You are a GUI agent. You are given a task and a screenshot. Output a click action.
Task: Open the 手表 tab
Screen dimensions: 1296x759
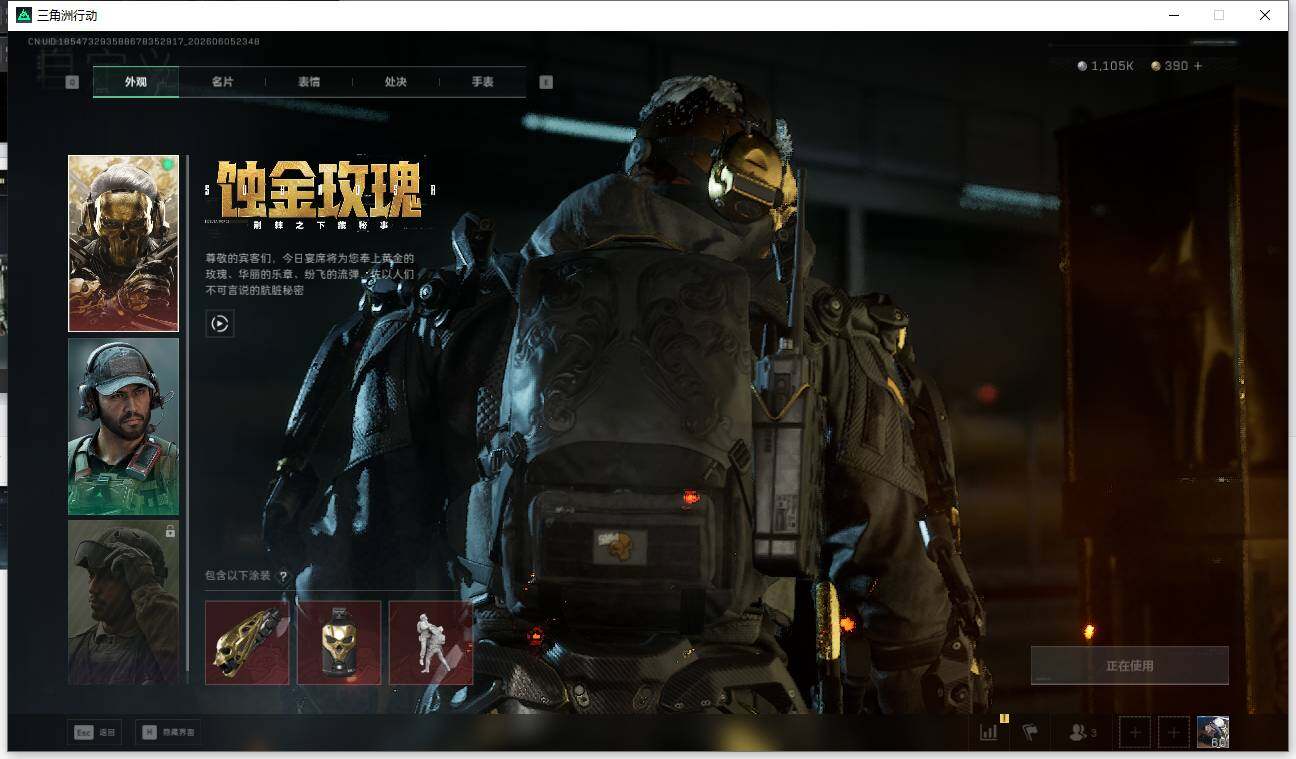click(483, 82)
